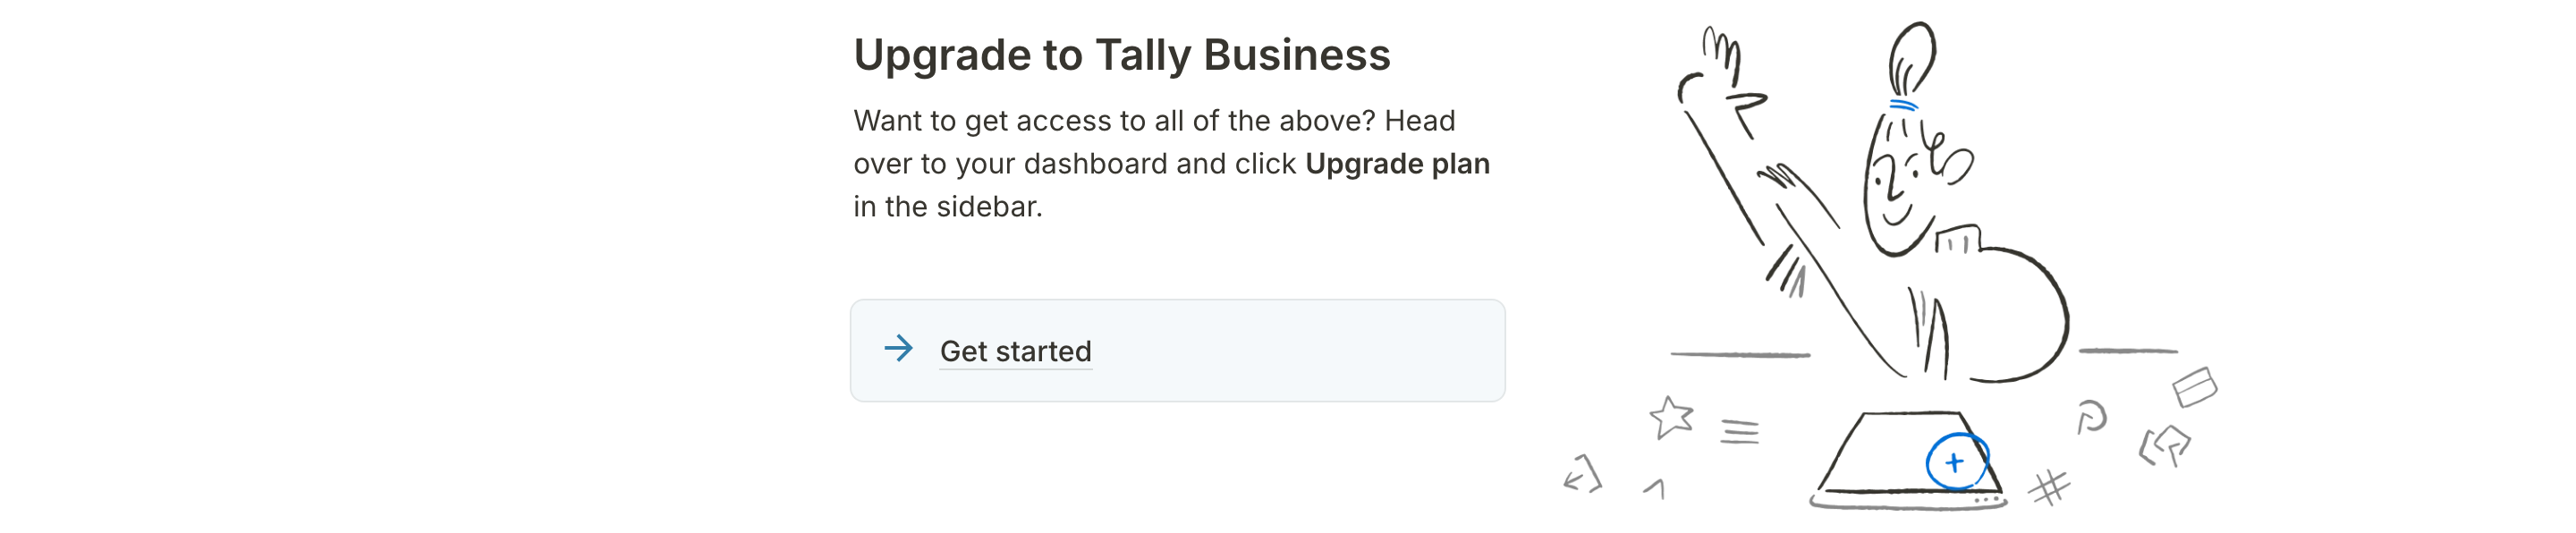Click the spiral loop doodle
Viewport: 2576px width, 533px height.
[x=2091, y=416]
